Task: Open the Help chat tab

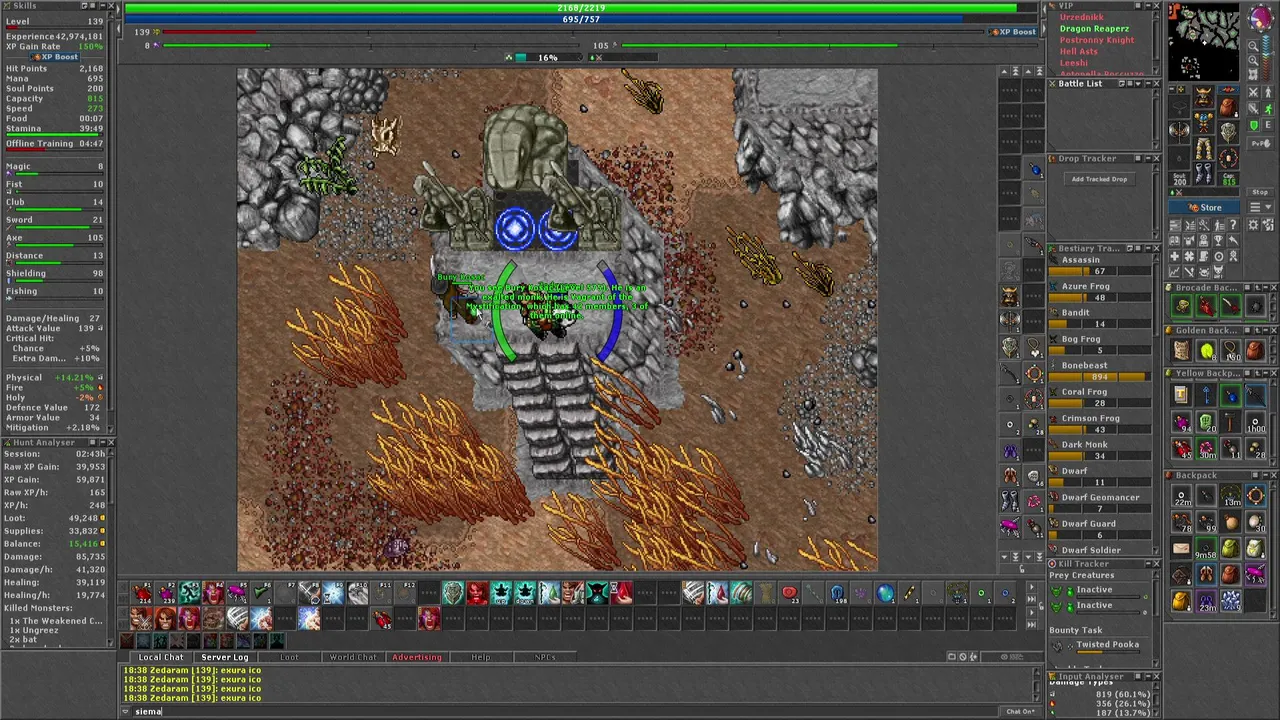Action: coord(481,657)
